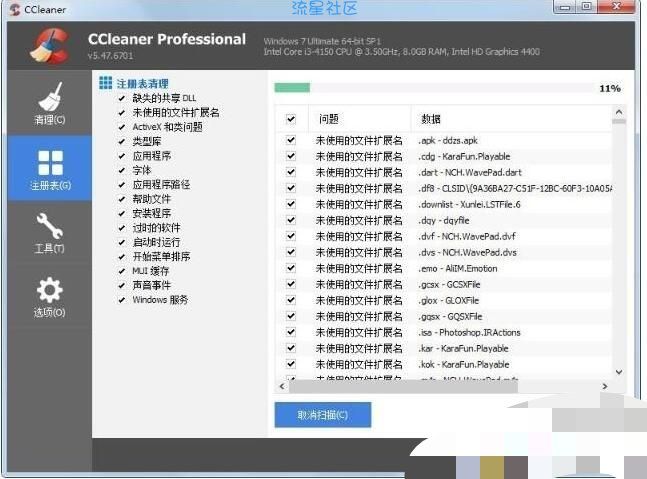
Task: Uncheck the .df8 - CLSID row
Action: [291, 188]
